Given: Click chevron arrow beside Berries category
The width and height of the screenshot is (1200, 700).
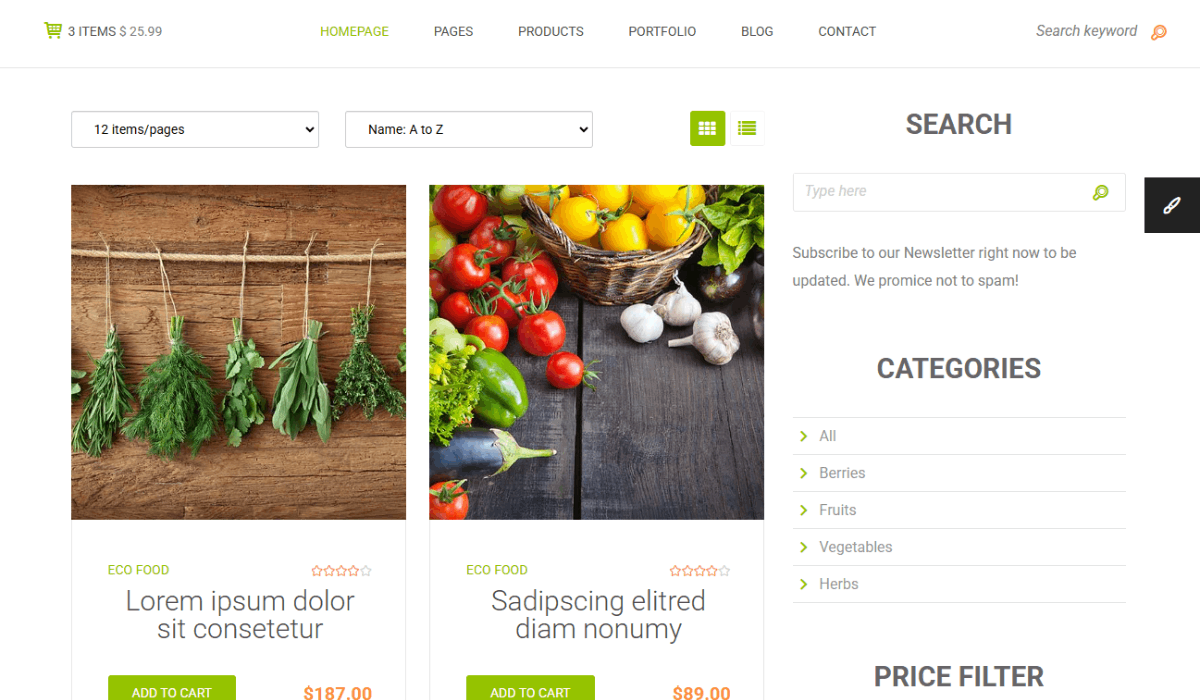Looking at the screenshot, I should (x=803, y=473).
